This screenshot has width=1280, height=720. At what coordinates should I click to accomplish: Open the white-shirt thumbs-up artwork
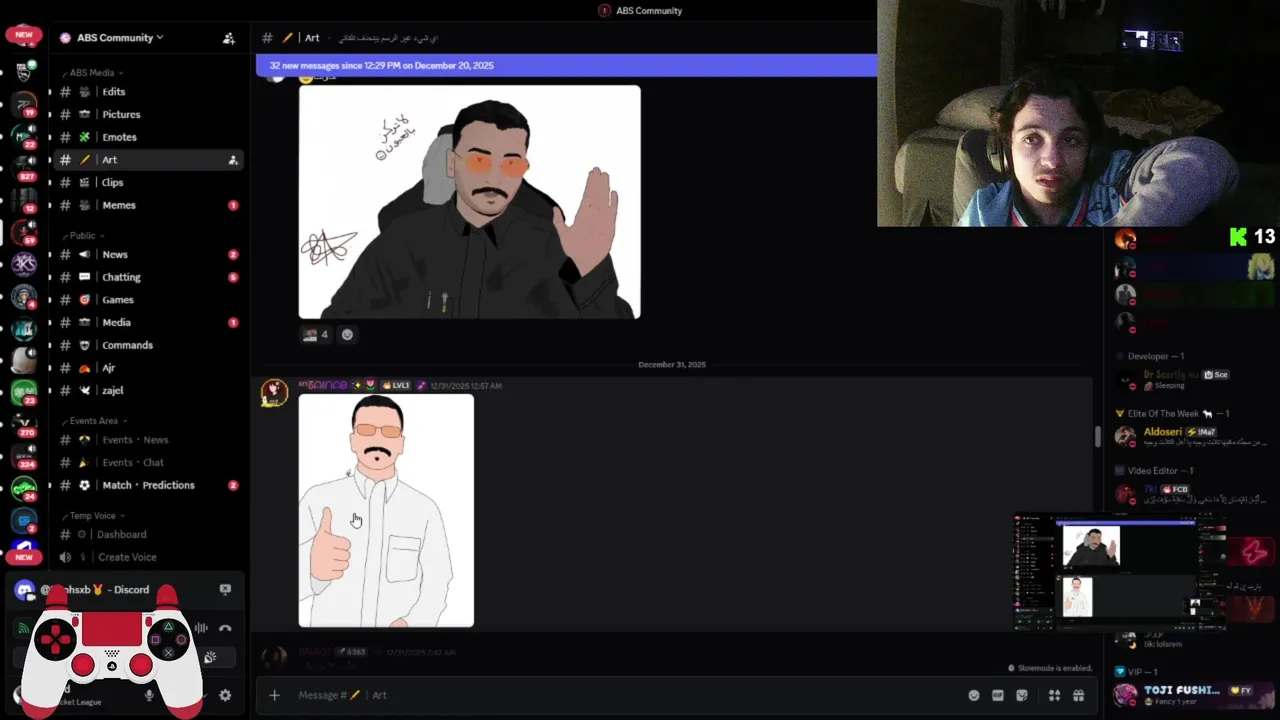coord(386,511)
